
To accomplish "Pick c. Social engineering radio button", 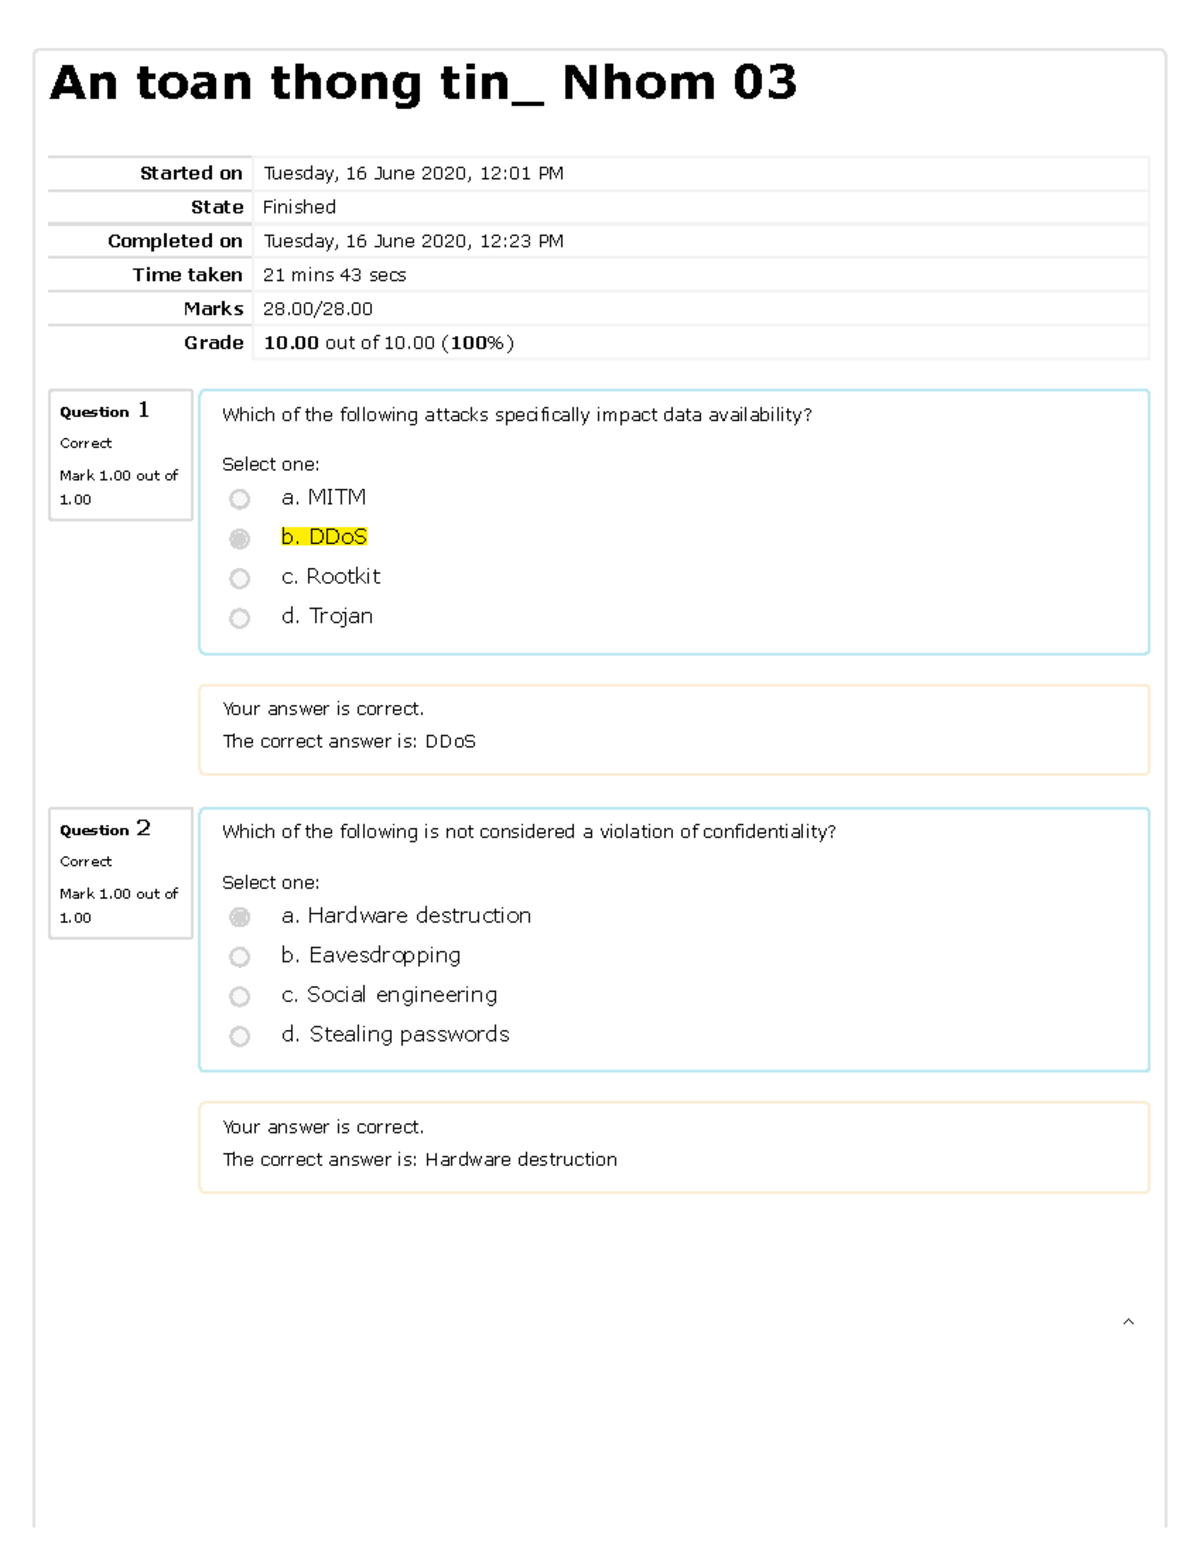I will [x=239, y=997].
